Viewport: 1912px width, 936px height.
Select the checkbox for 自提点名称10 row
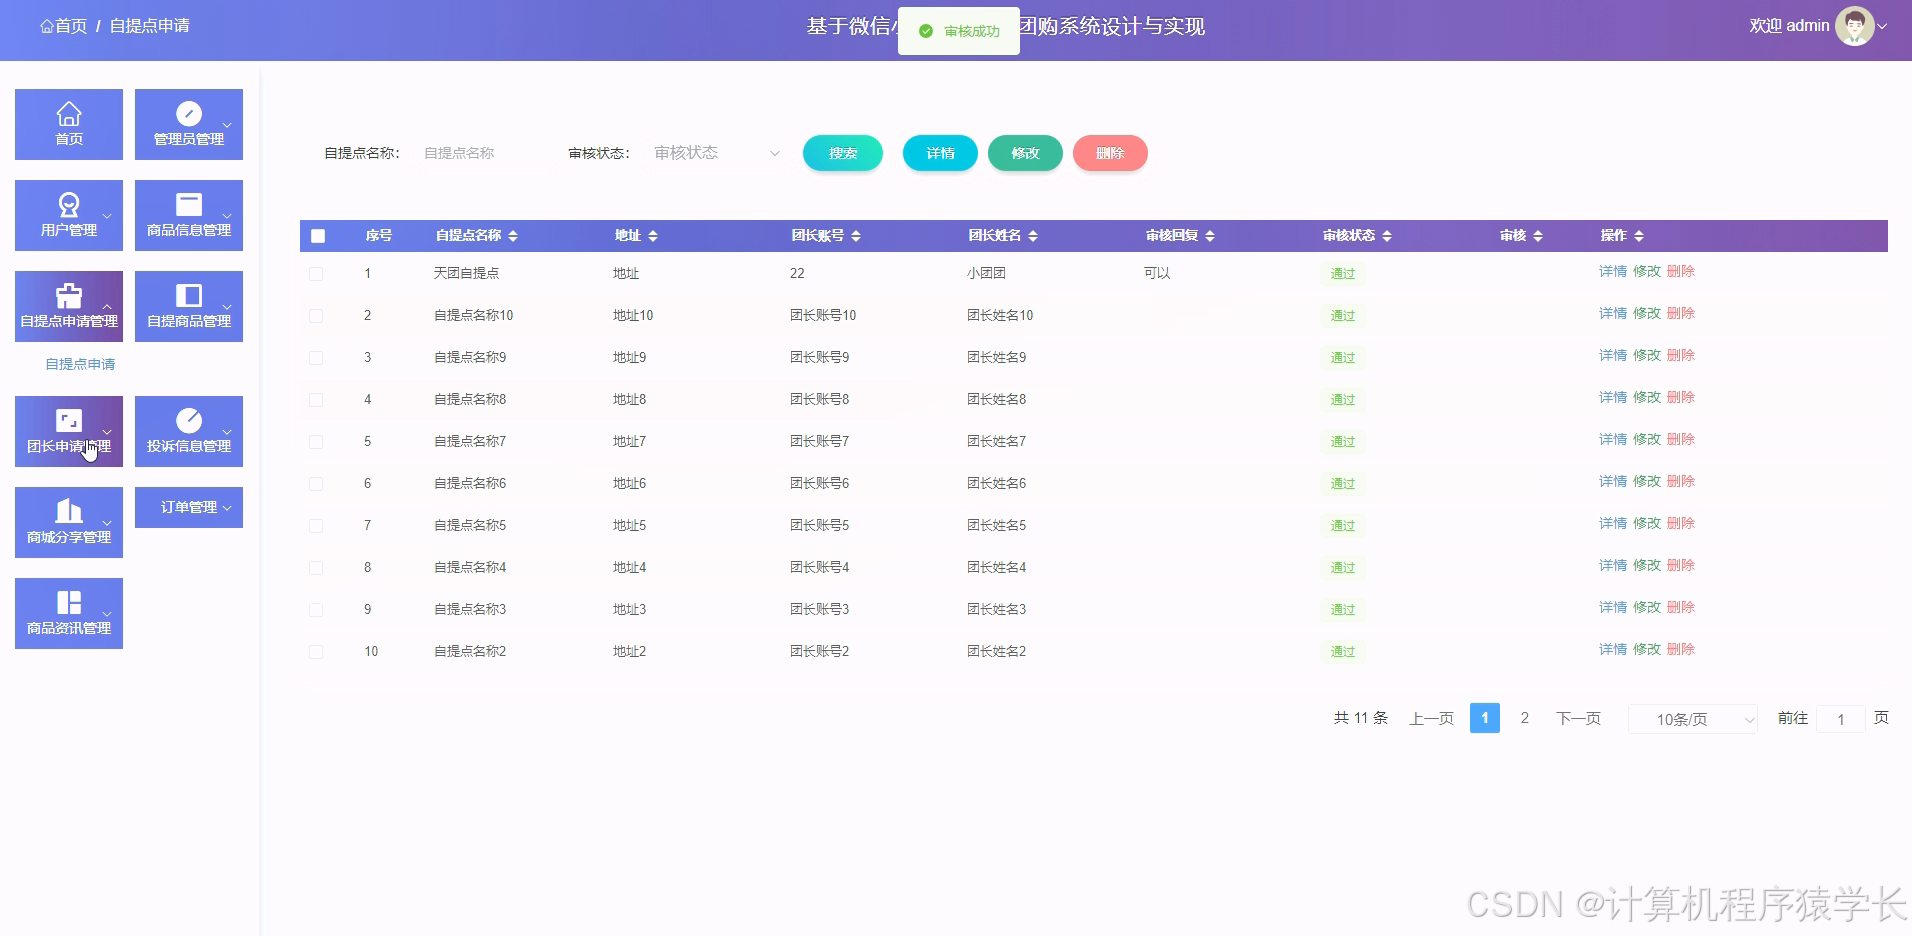[318, 315]
